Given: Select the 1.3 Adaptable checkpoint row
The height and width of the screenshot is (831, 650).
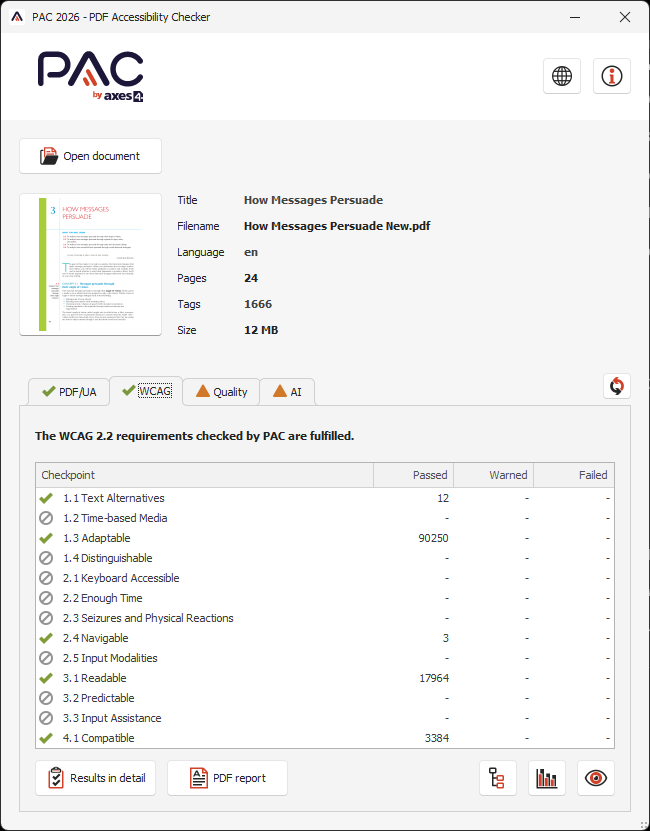Looking at the screenshot, I should (x=325, y=538).
